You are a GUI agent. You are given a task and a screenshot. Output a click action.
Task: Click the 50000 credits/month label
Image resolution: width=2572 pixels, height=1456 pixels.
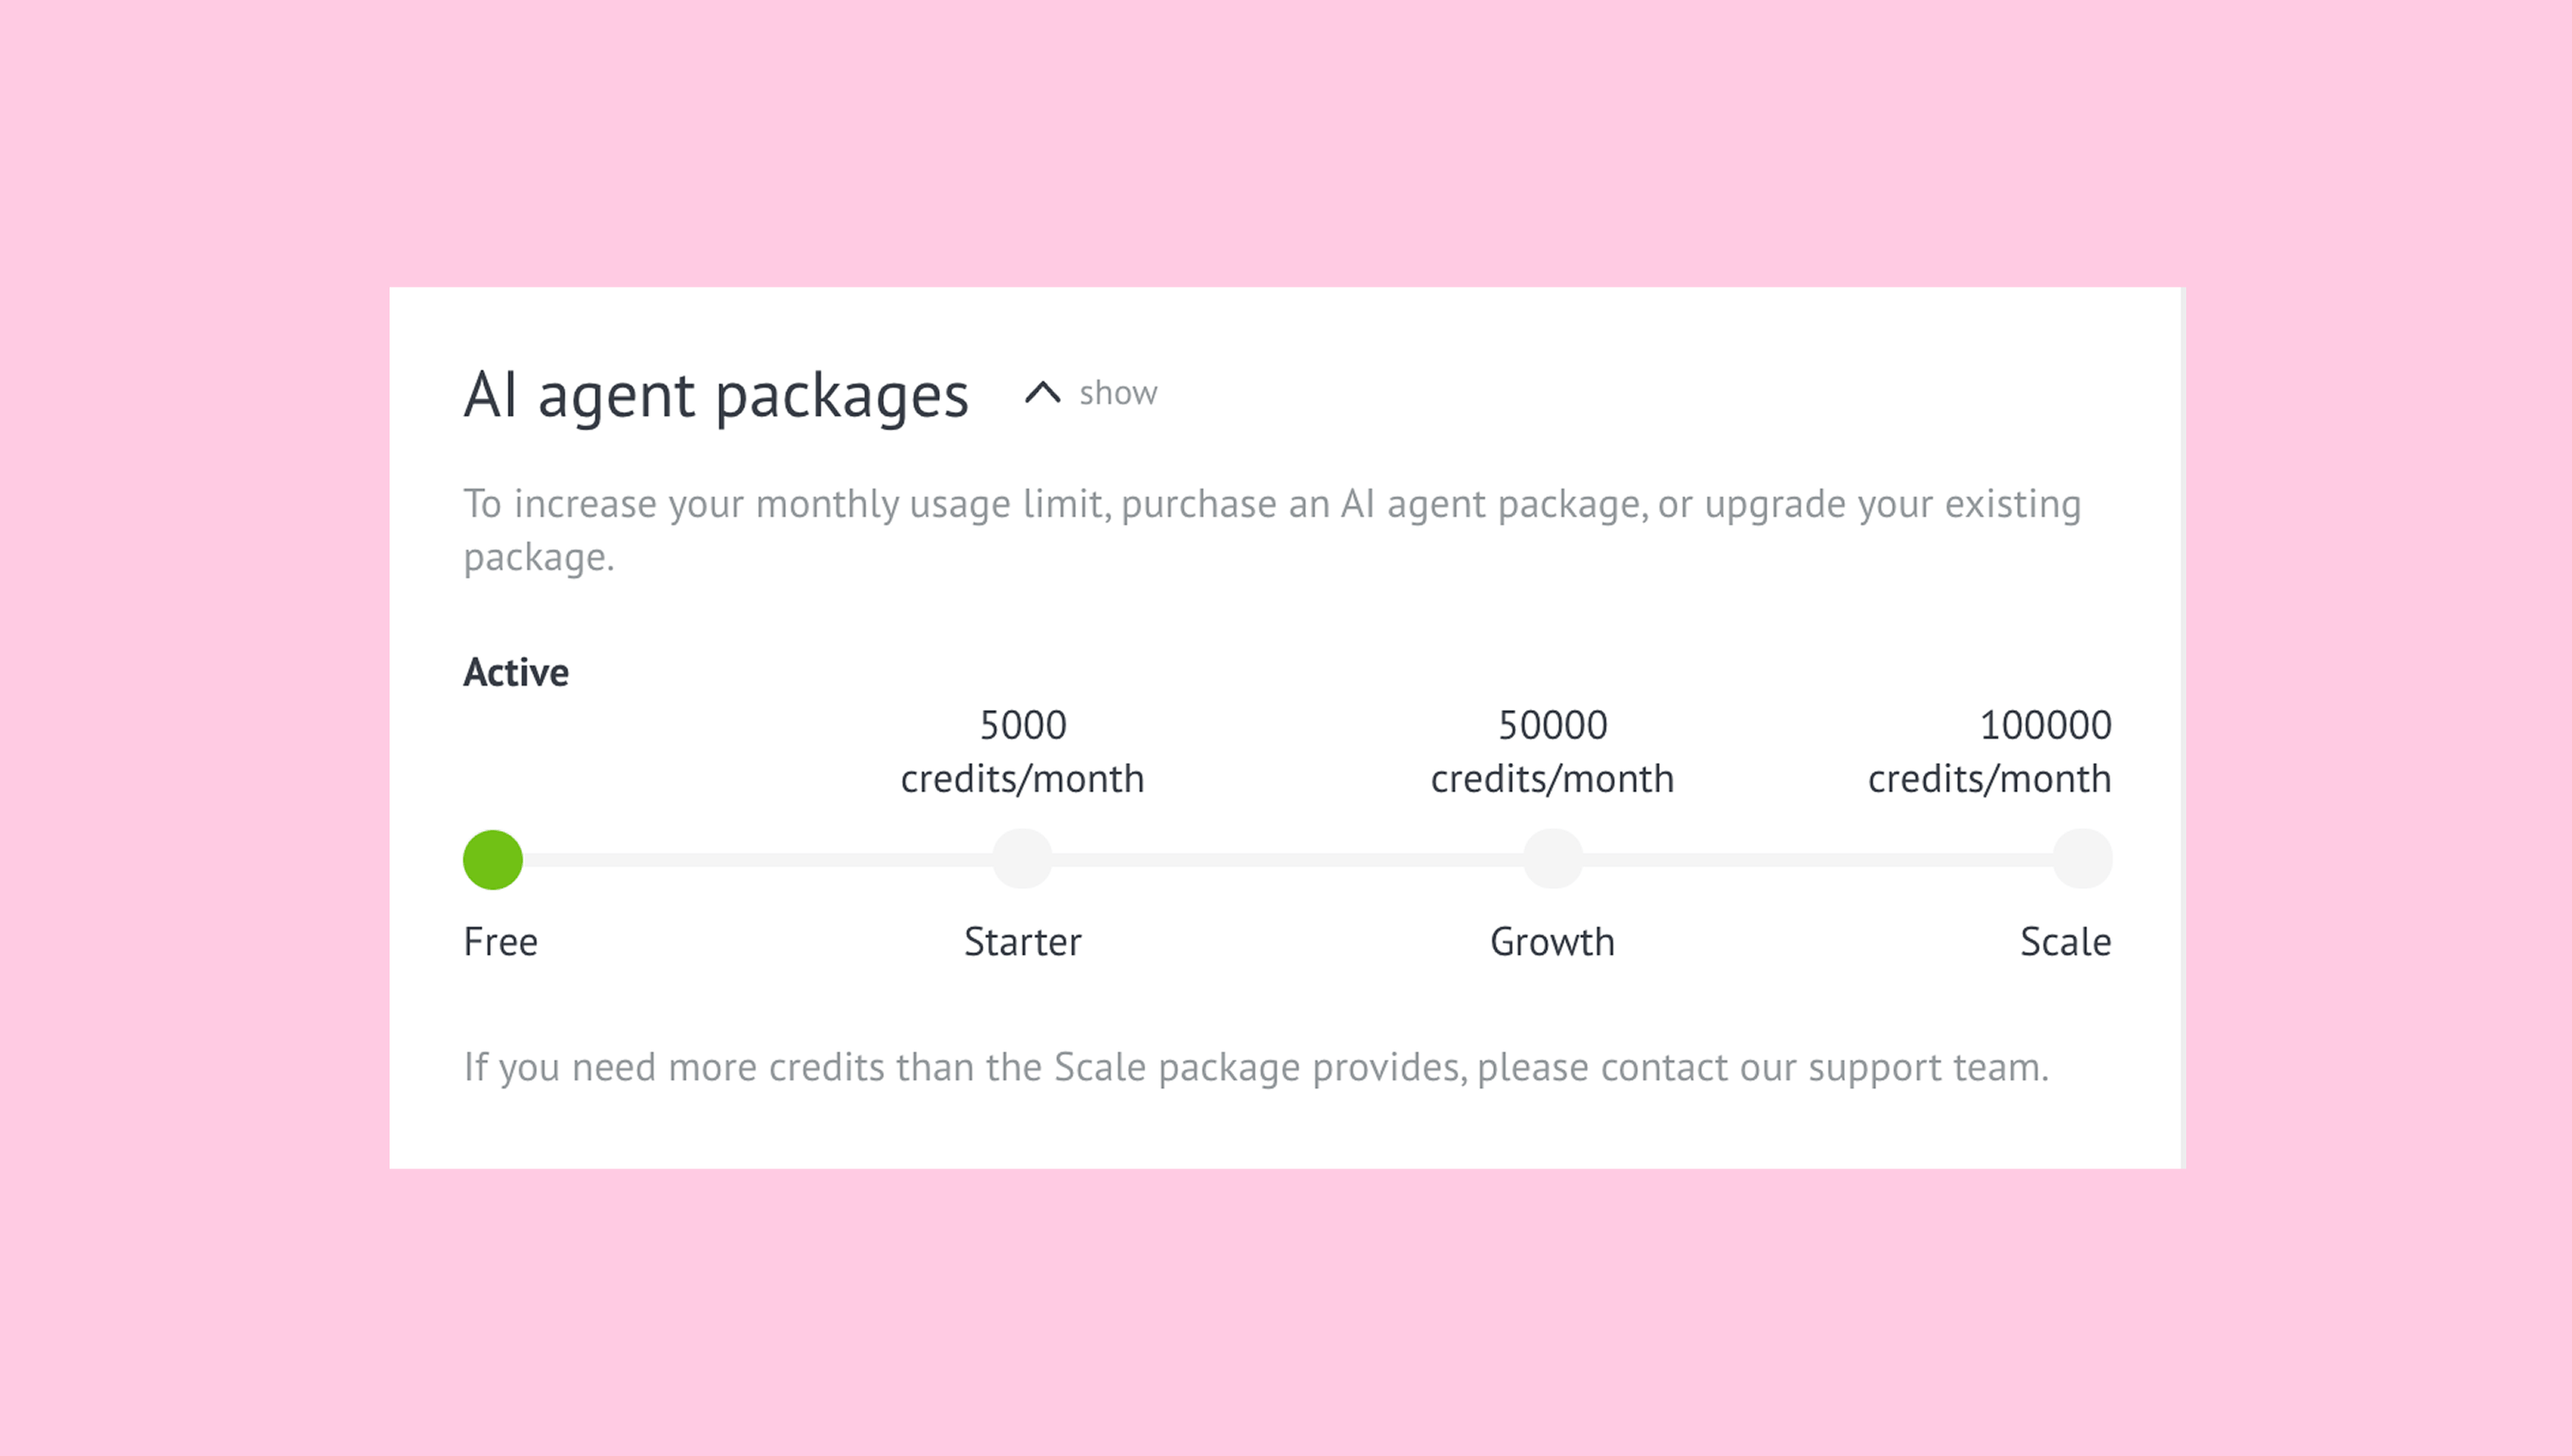click(x=1552, y=752)
